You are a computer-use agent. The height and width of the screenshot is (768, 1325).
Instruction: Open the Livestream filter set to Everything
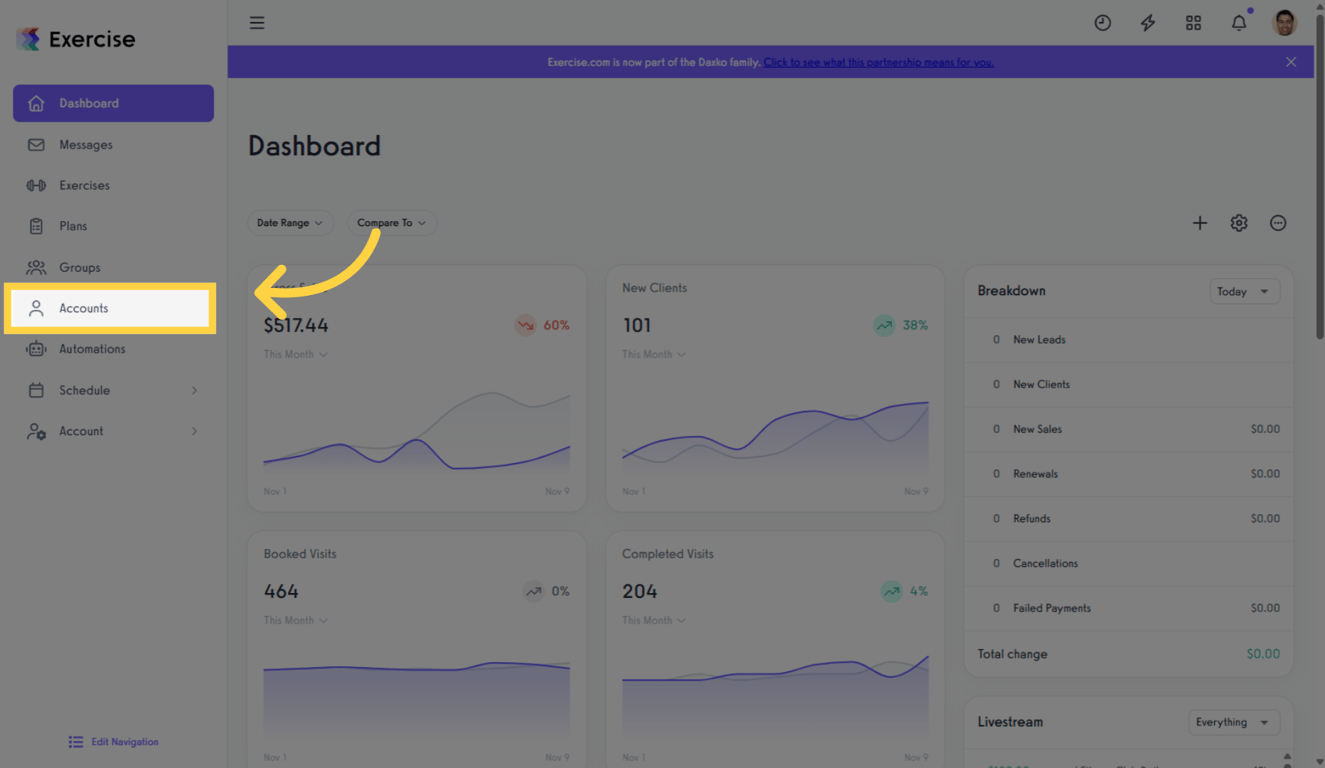[x=1233, y=721]
